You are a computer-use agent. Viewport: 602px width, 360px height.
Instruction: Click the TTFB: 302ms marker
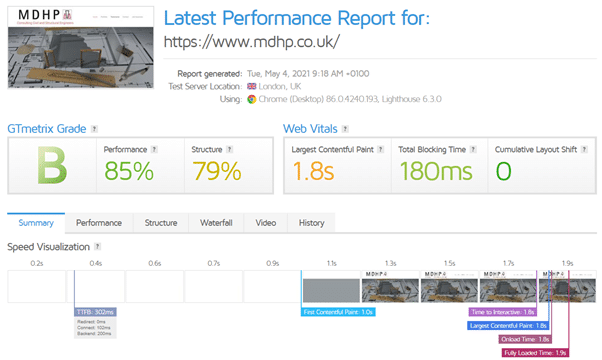95,312
